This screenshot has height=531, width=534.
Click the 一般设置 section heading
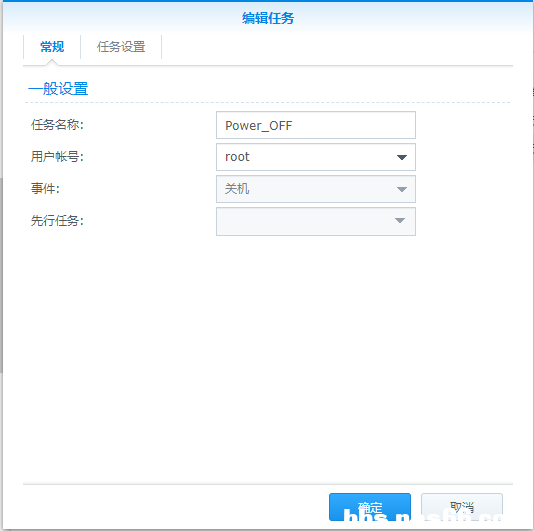pos(58,89)
